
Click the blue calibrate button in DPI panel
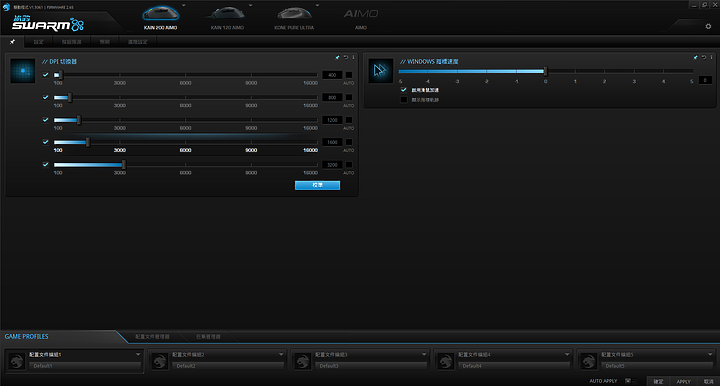click(317, 185)
